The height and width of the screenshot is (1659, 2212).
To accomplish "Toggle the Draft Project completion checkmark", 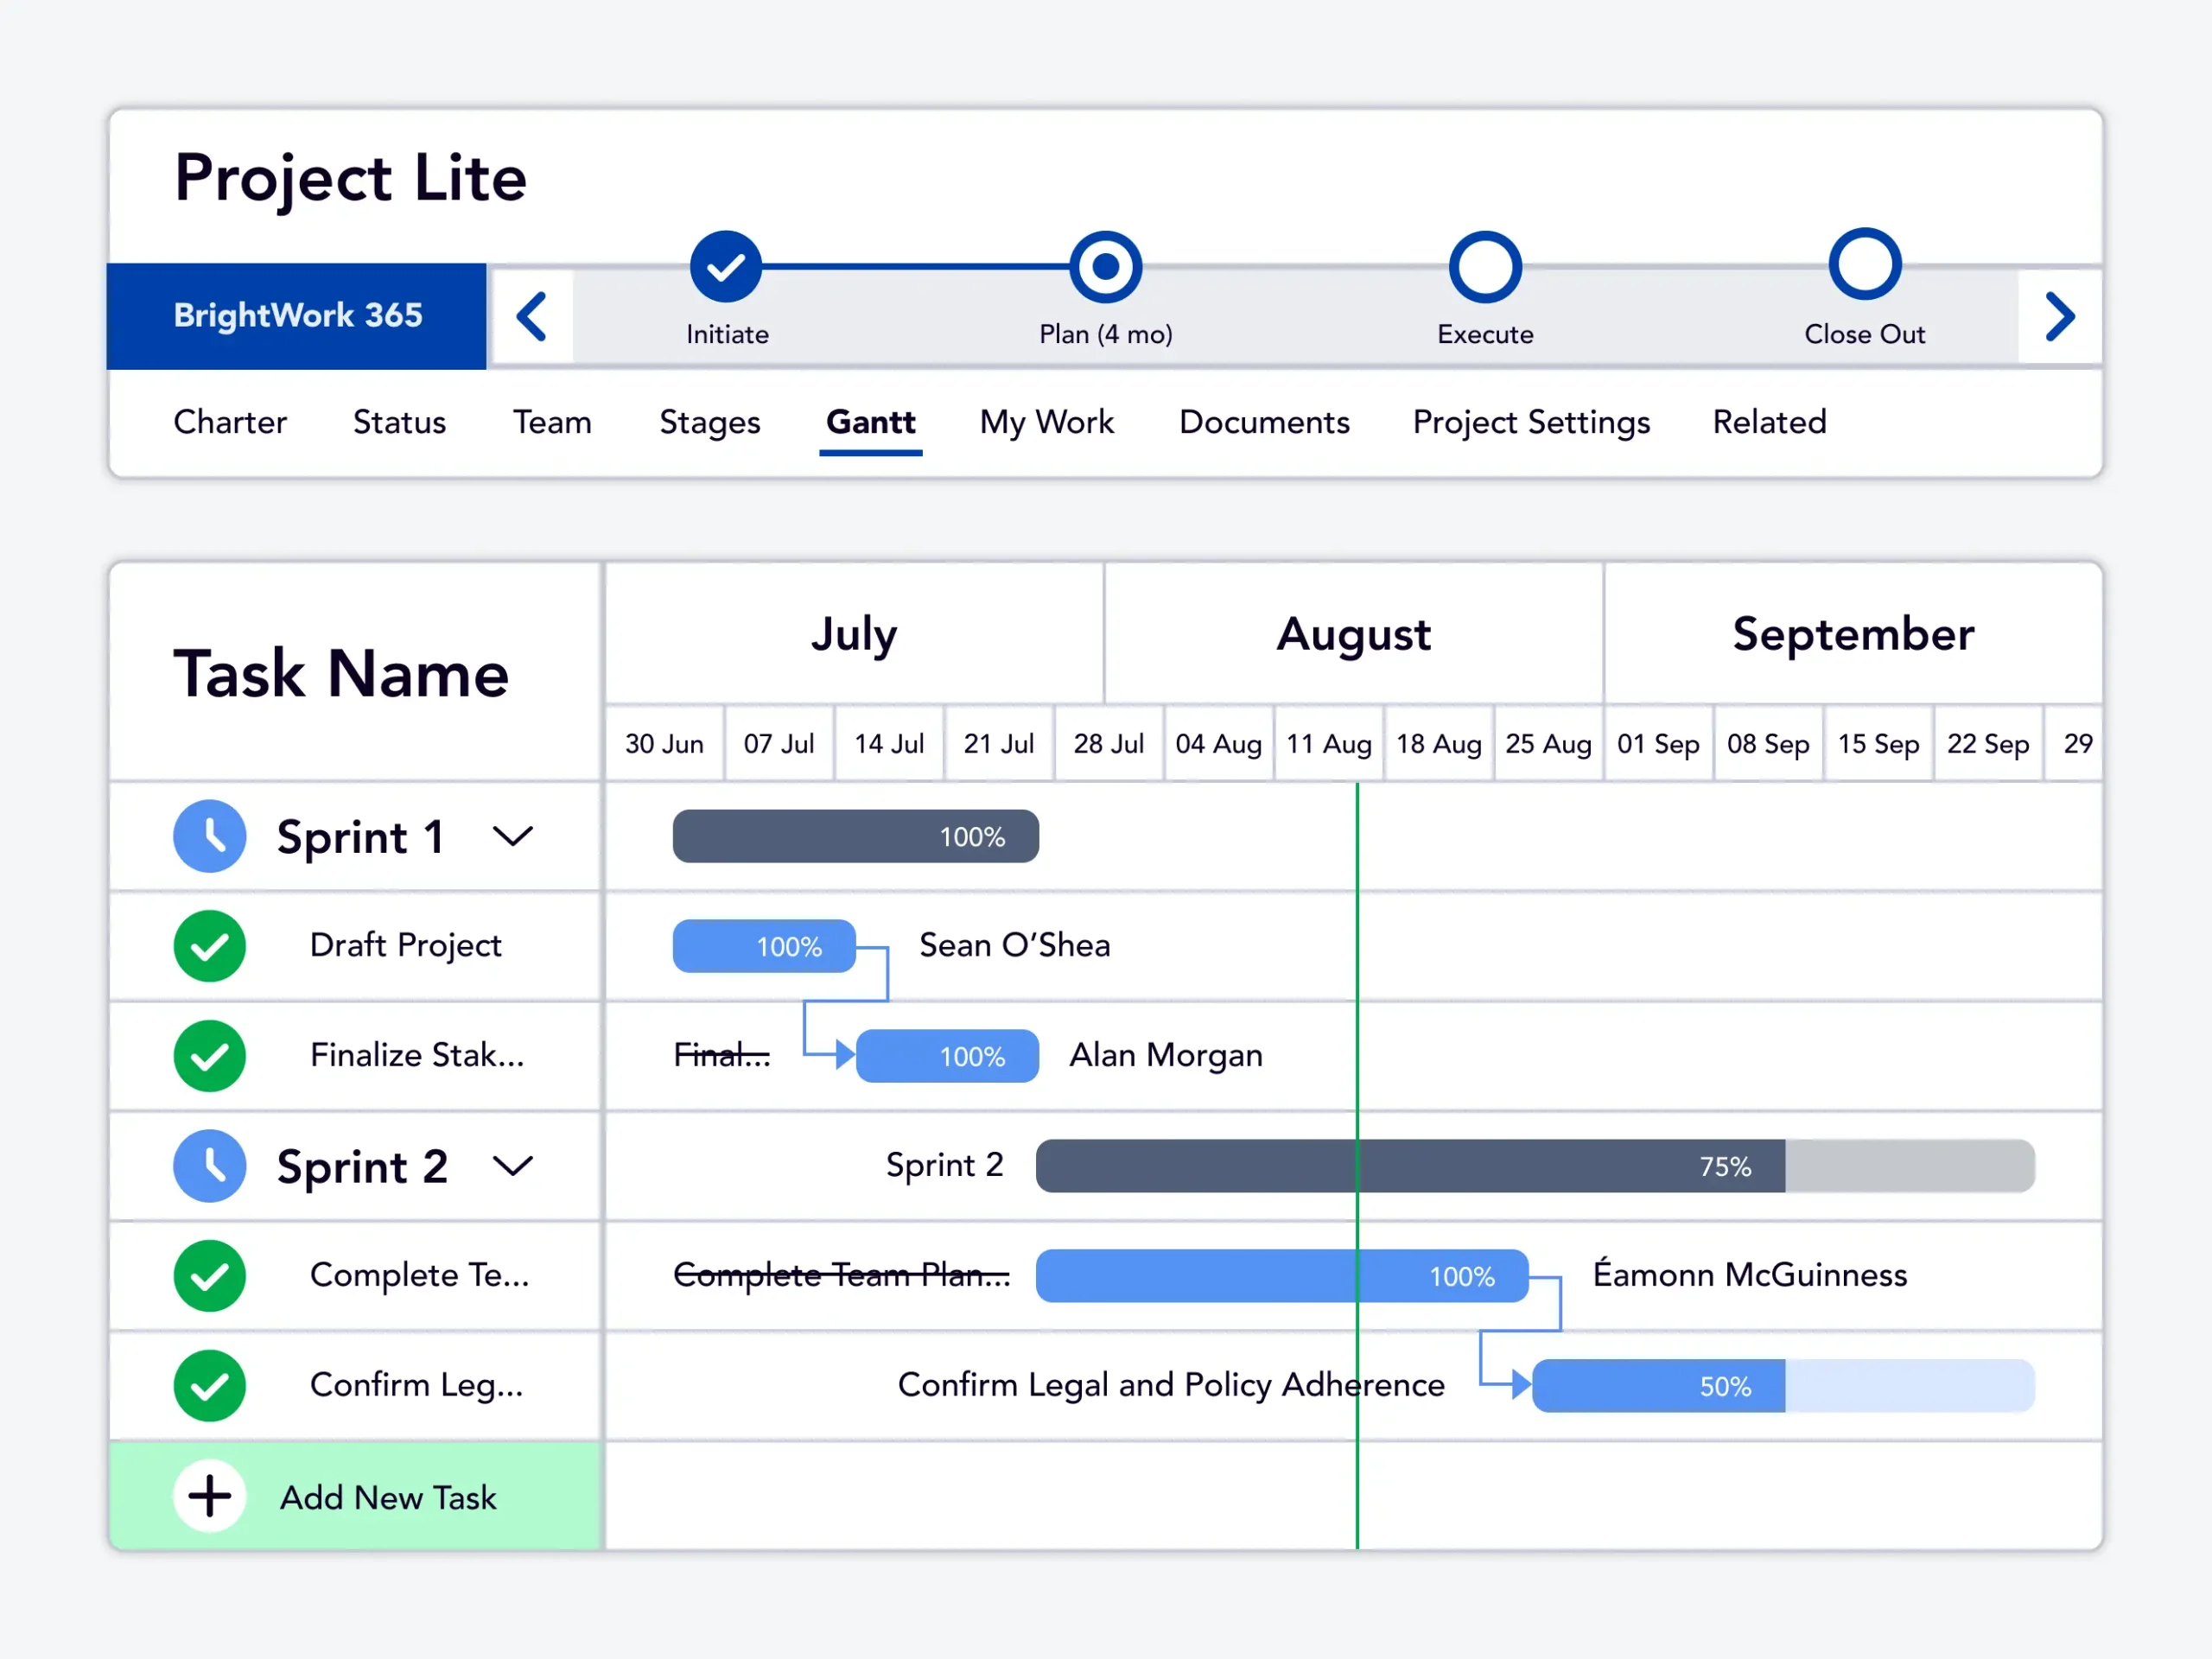I will tap(210, 946).
